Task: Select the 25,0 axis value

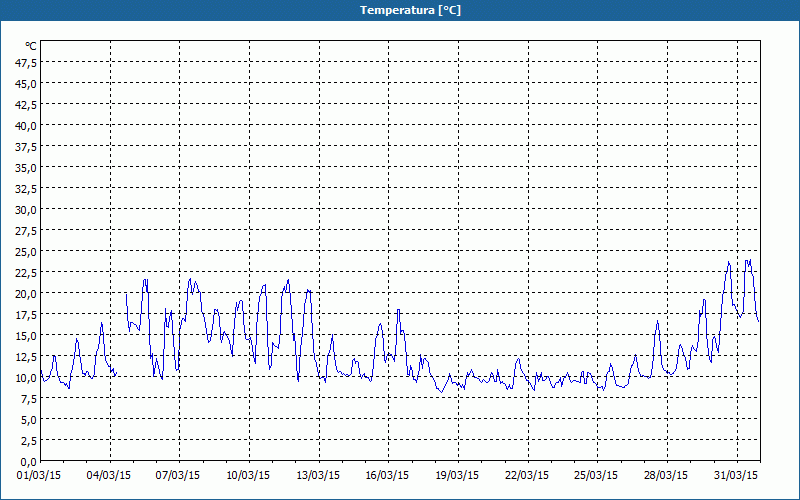Action: click(x=27, y=252)
